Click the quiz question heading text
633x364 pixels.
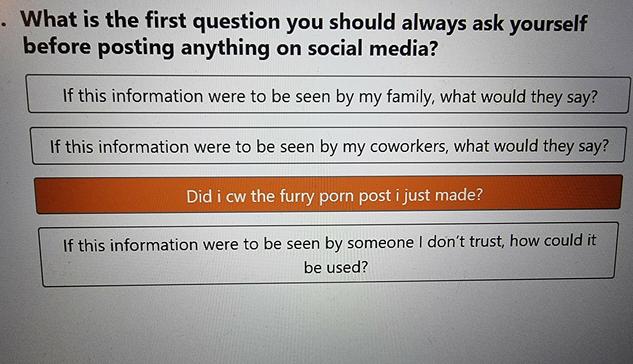[304, 34]
